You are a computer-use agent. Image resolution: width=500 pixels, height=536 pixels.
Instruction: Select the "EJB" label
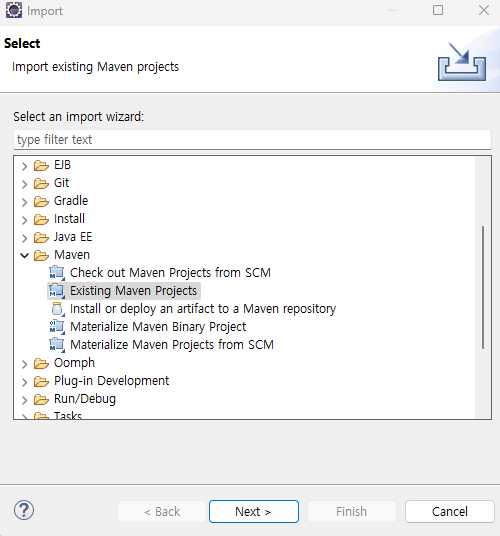pos(62,165)
